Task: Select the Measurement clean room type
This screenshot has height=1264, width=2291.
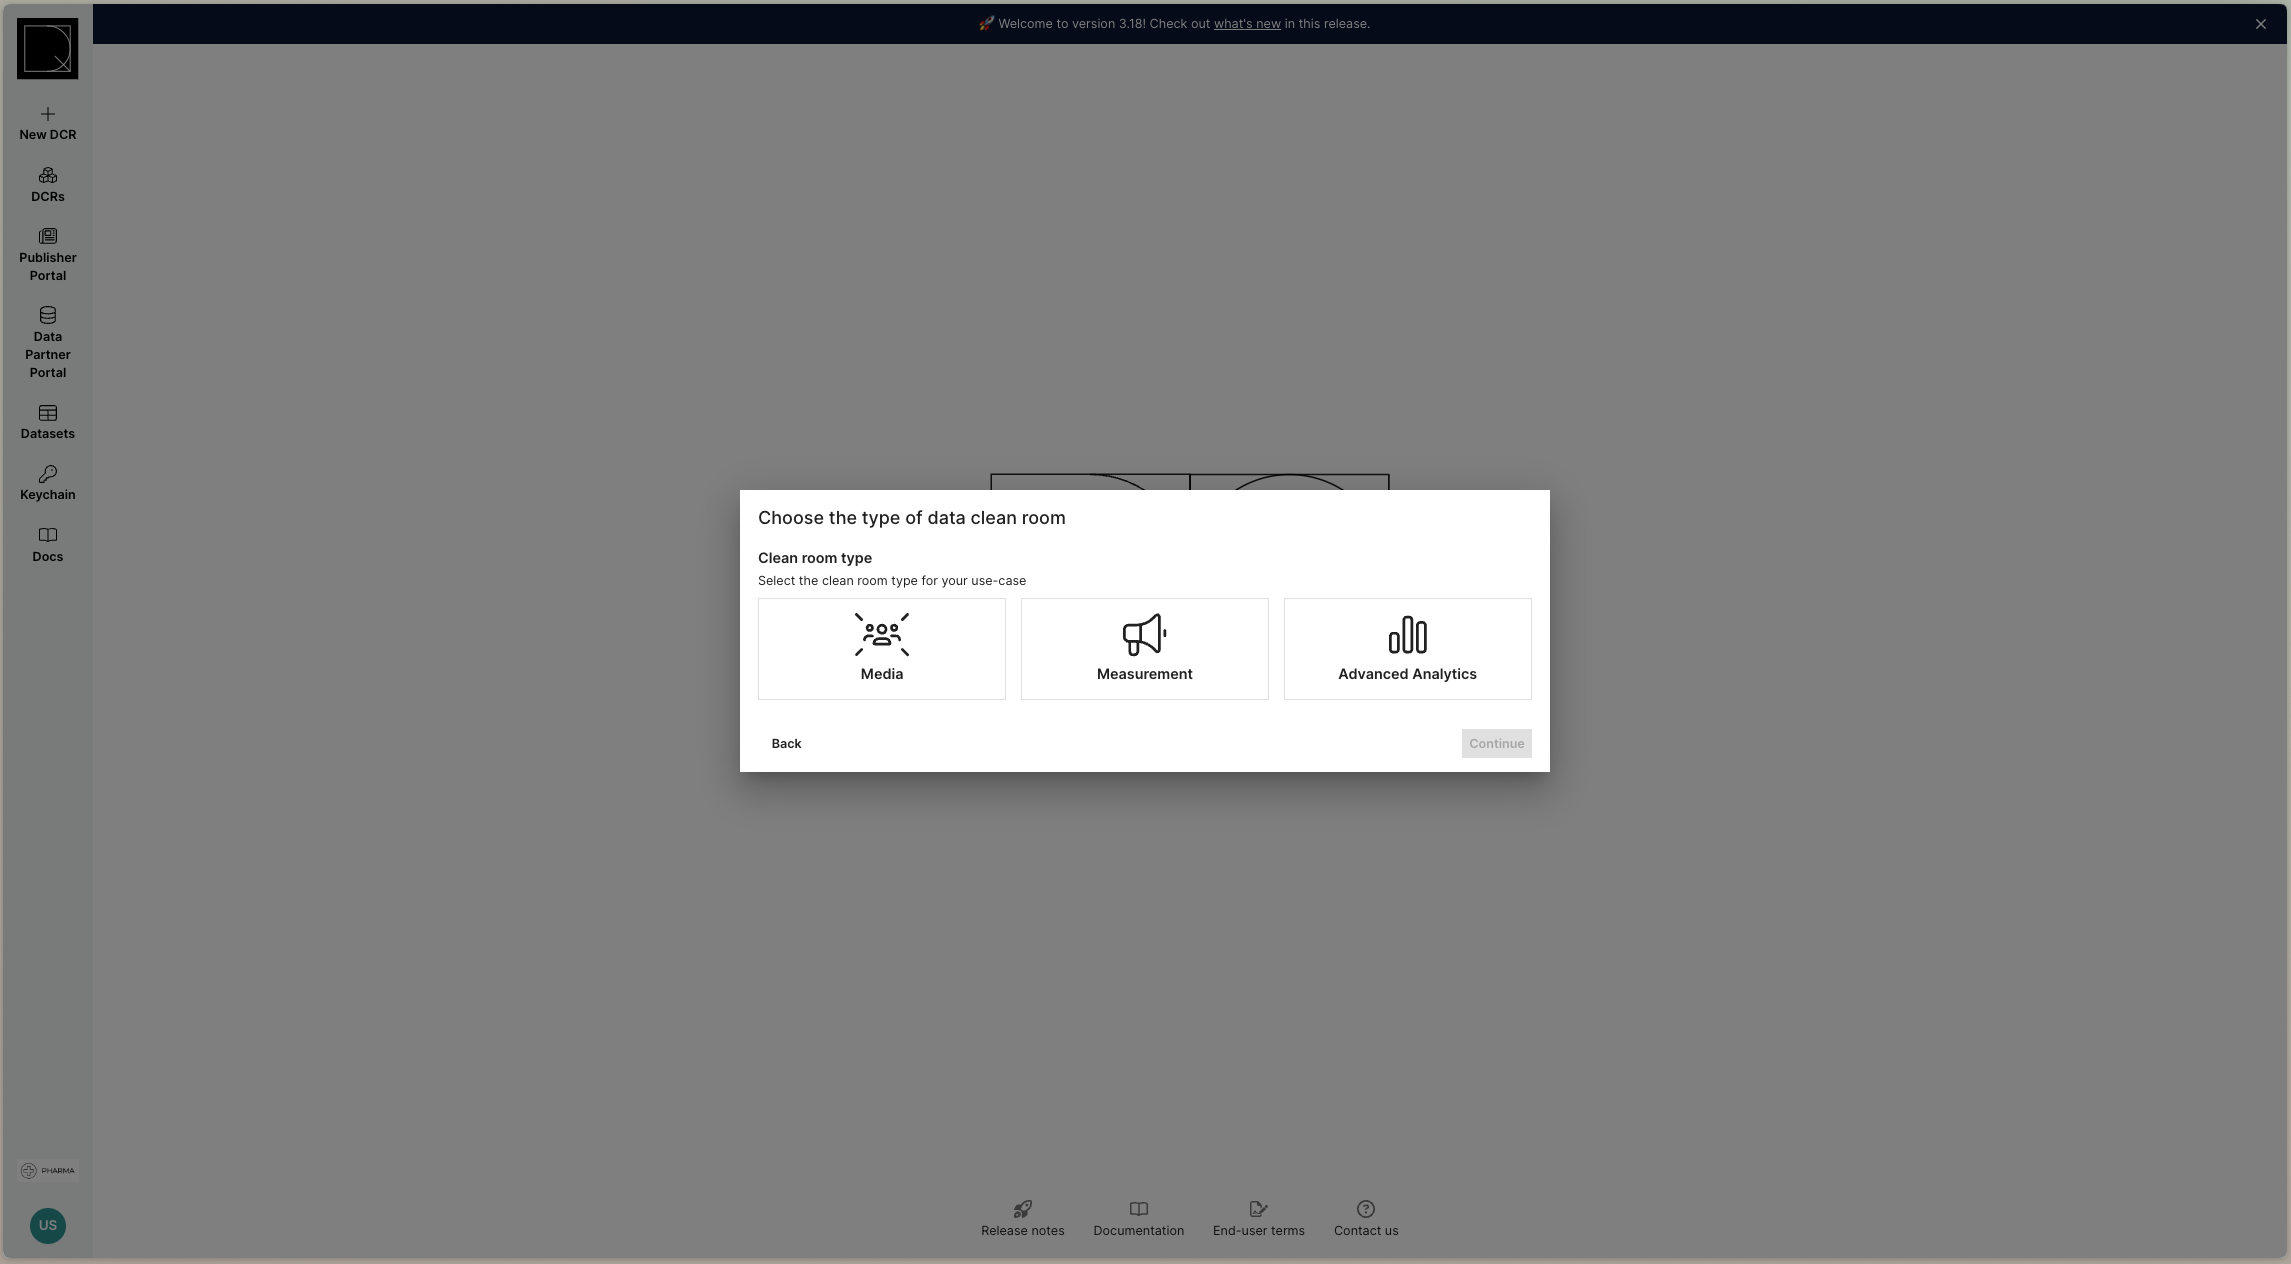Action: point(1144,648)
